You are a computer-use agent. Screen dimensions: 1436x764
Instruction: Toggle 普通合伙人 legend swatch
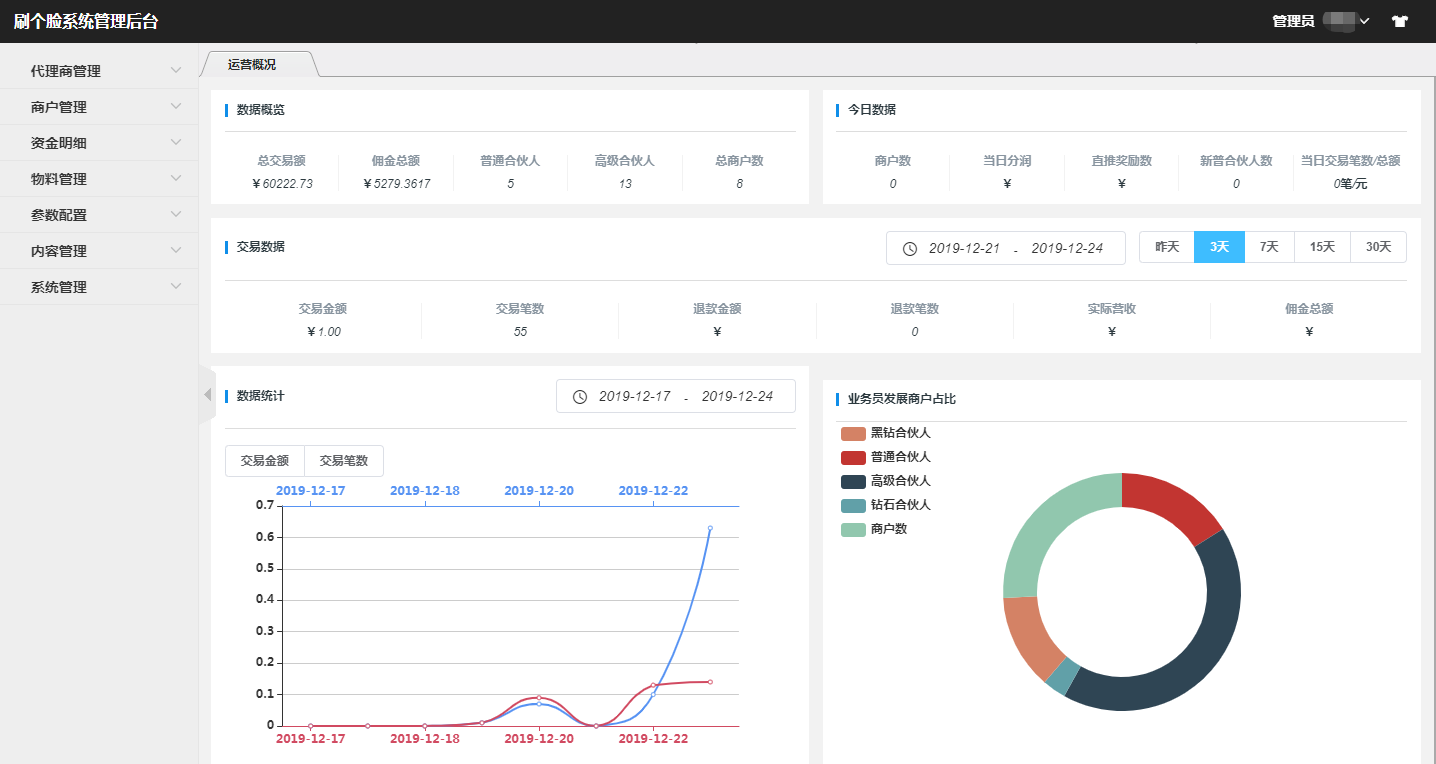[853, 457]
